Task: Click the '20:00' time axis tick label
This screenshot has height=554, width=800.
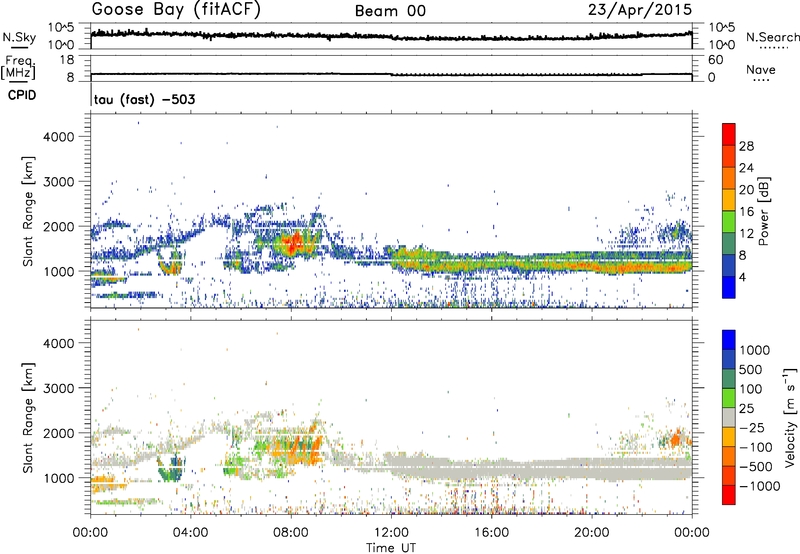Action: coord(591,533)
